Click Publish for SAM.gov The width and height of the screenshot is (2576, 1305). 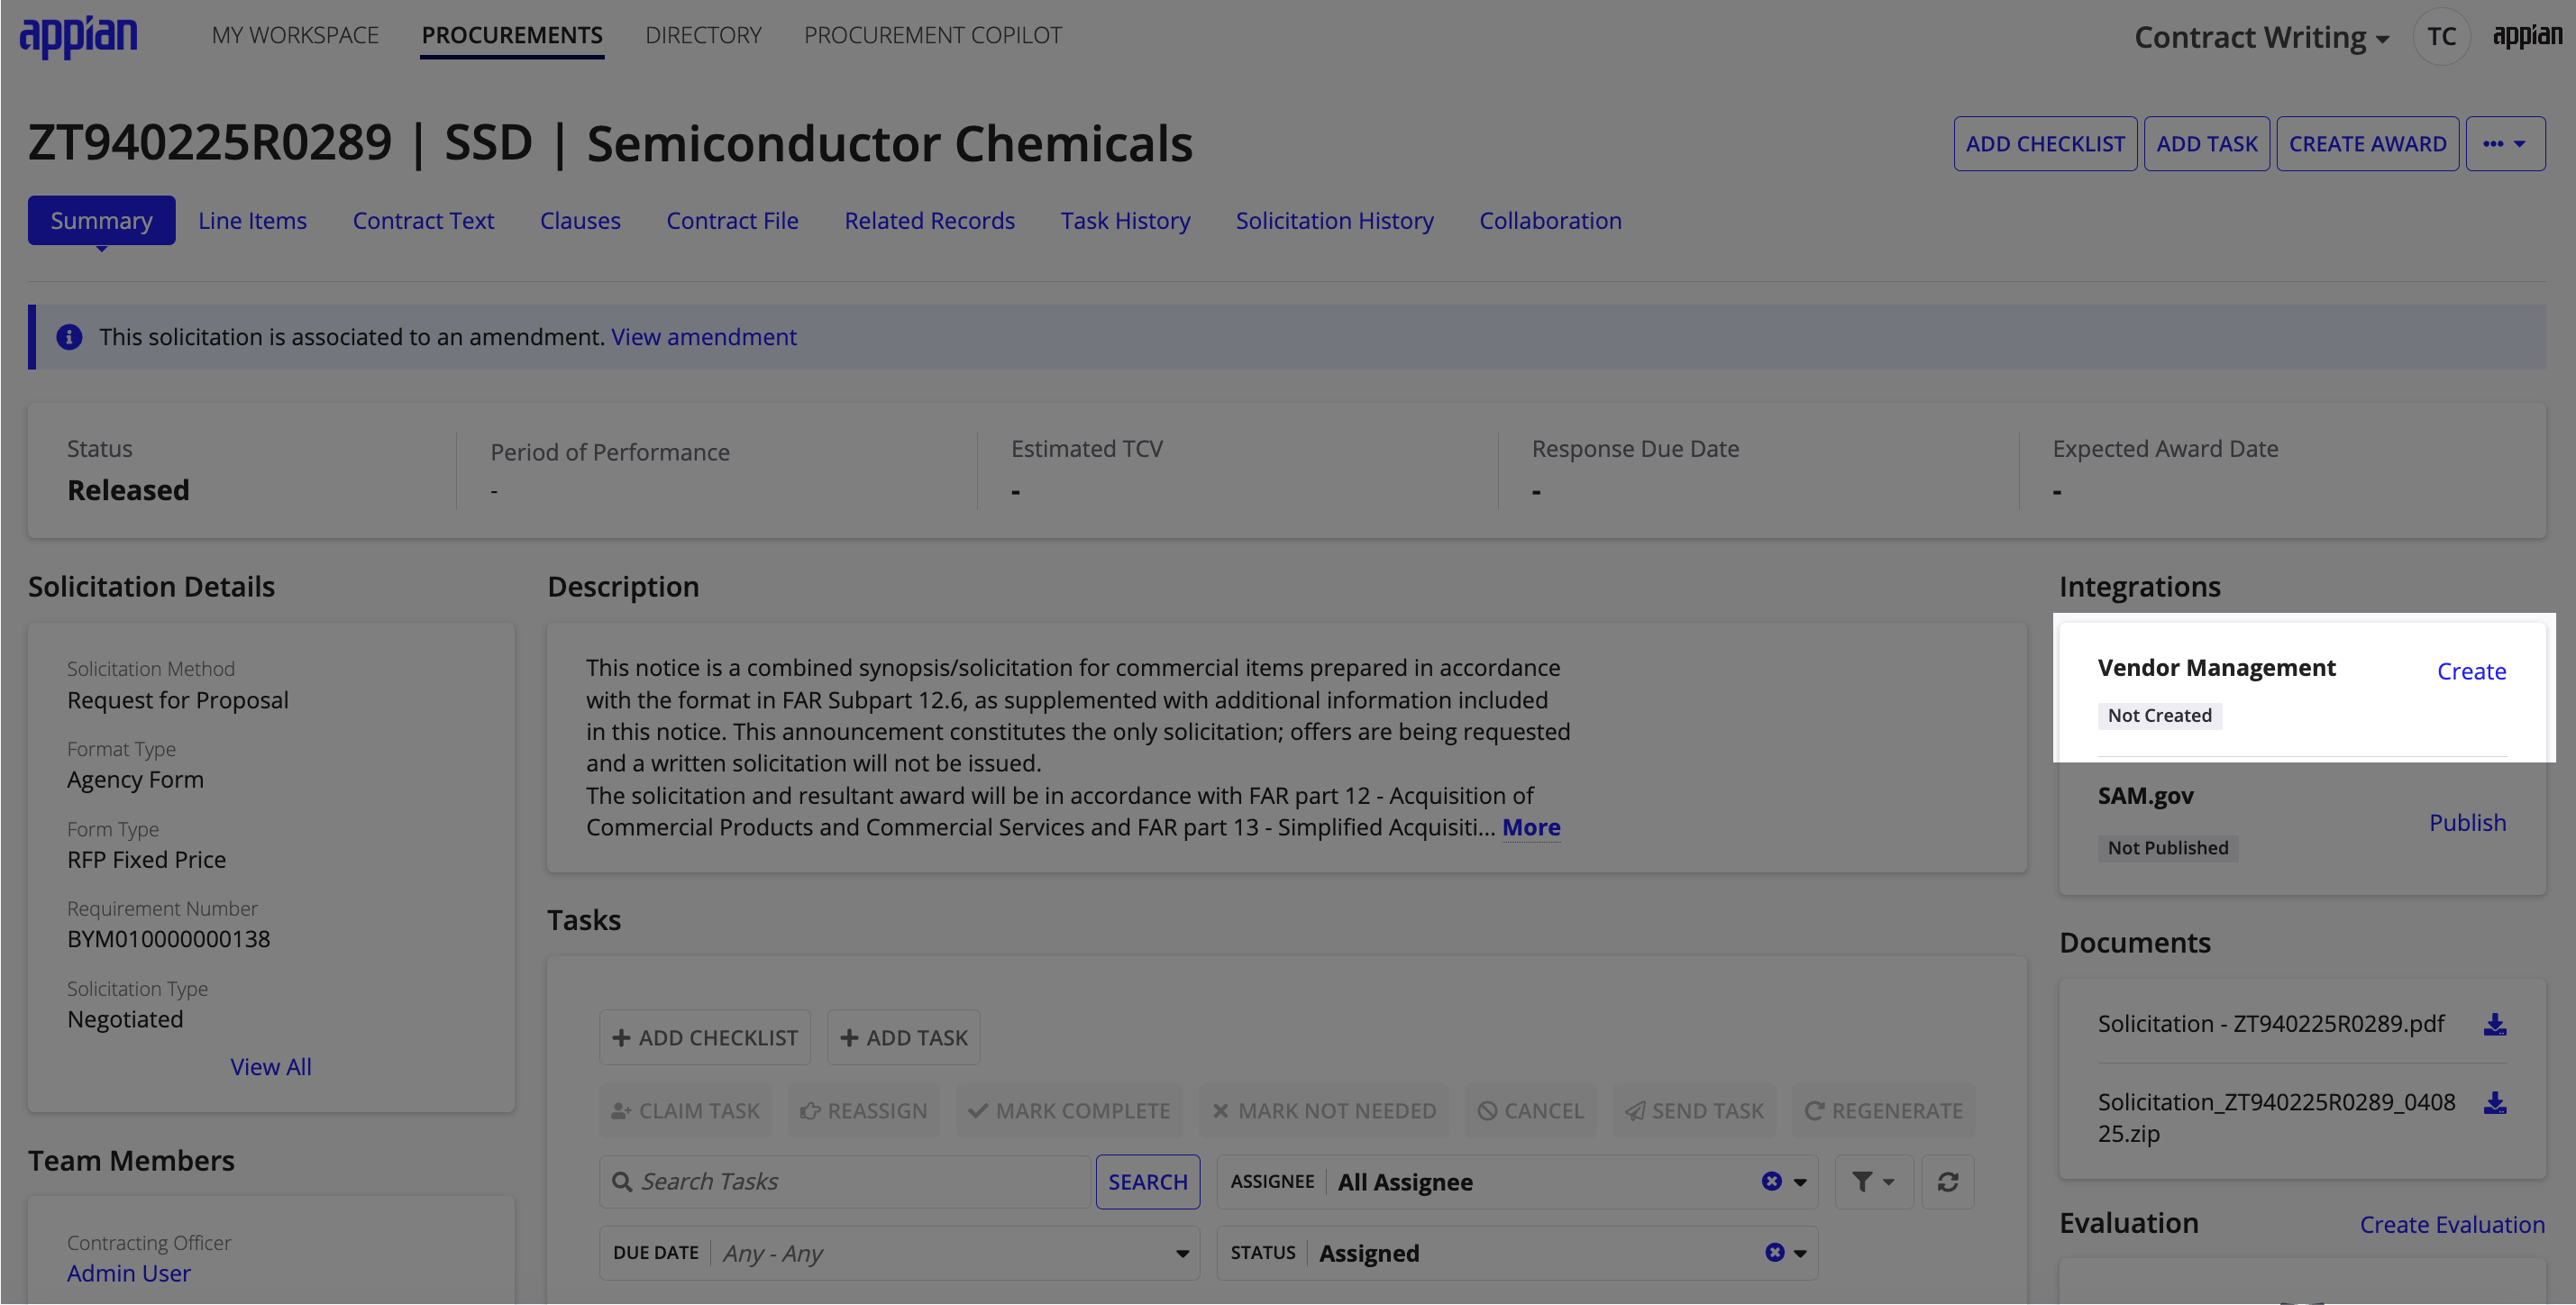[2467, 823]
